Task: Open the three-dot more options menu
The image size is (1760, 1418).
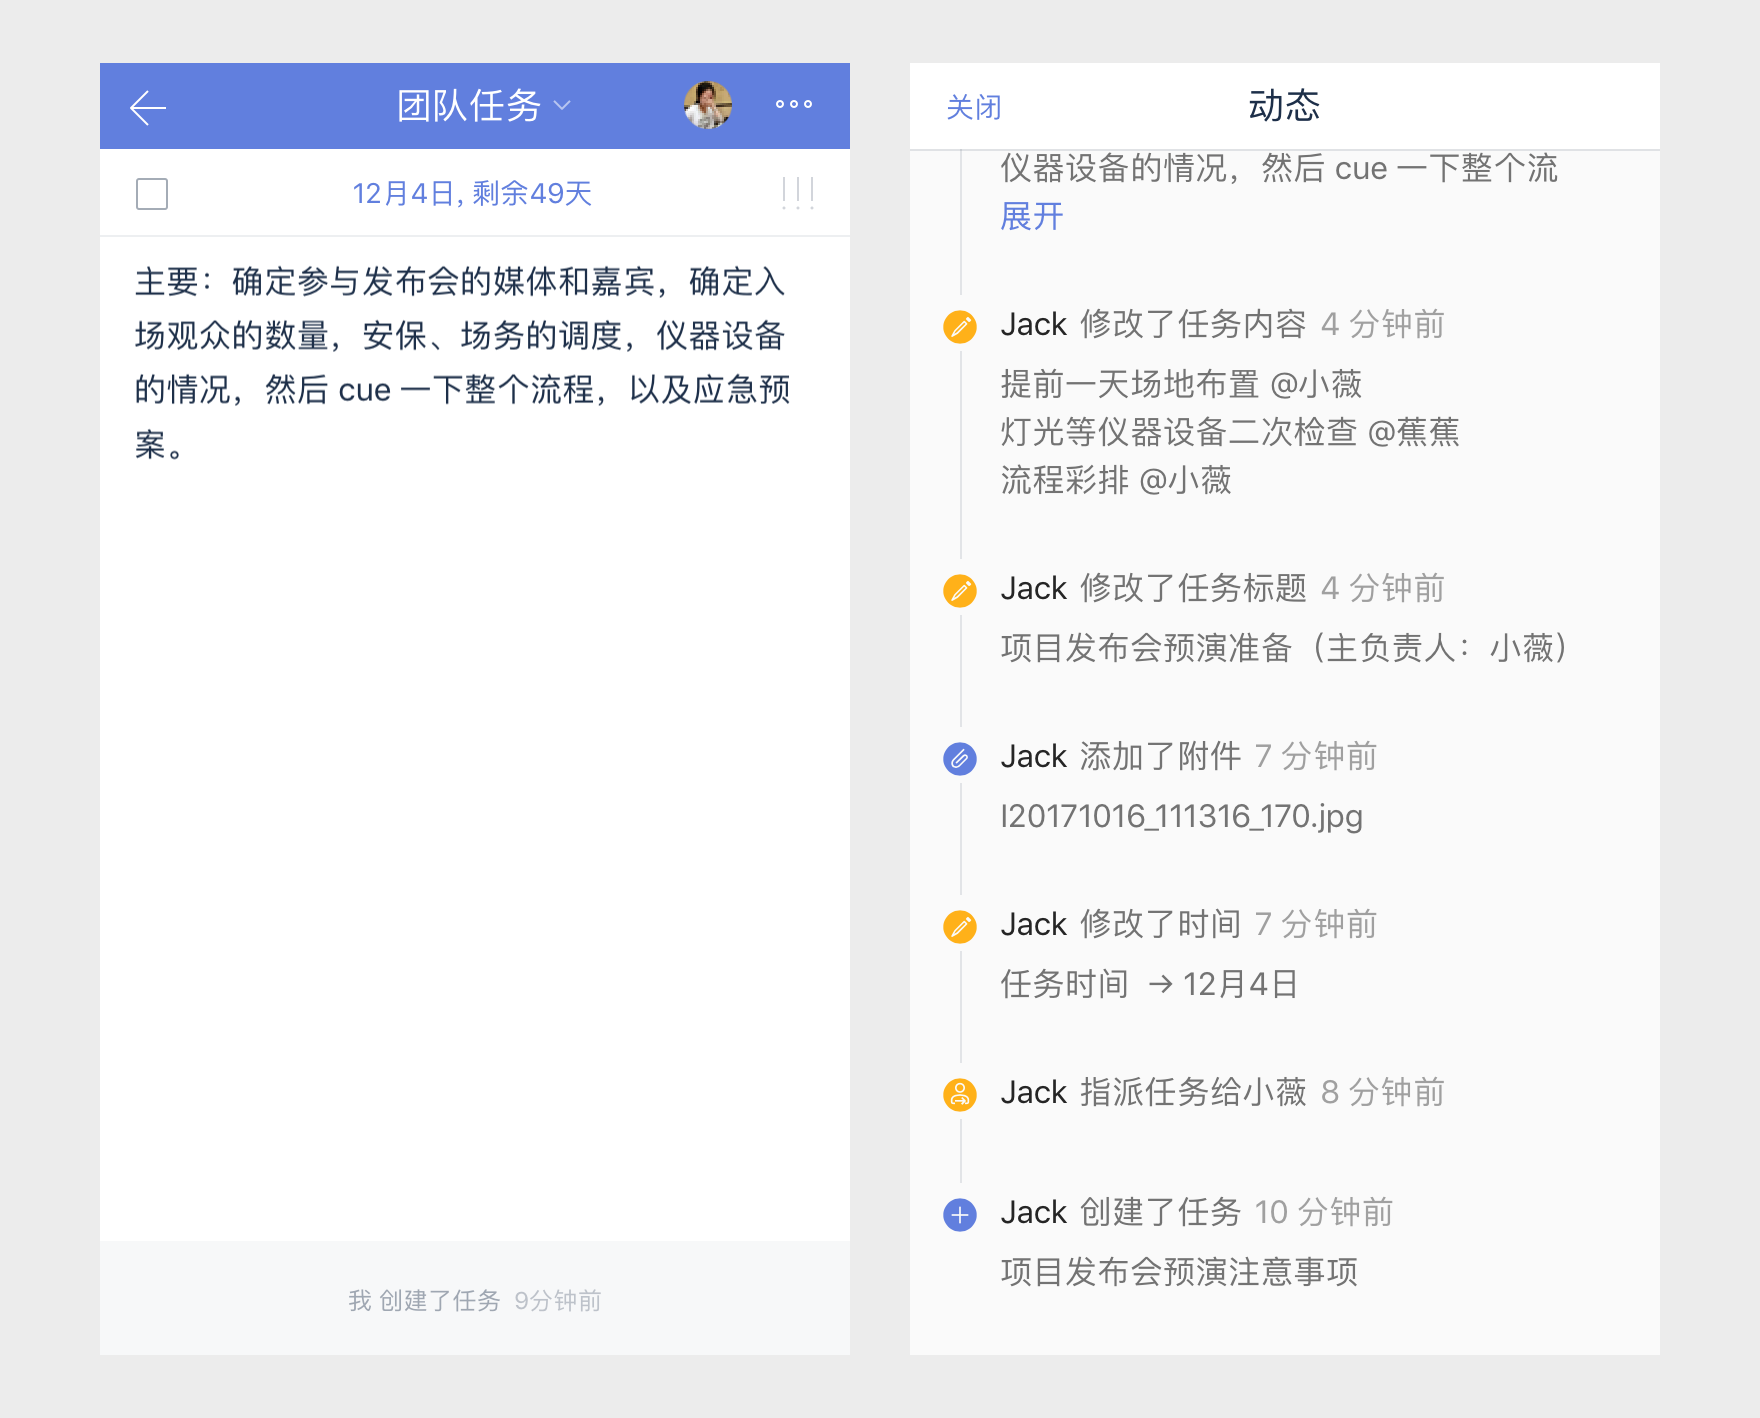Action: click(x=794, y=104)
